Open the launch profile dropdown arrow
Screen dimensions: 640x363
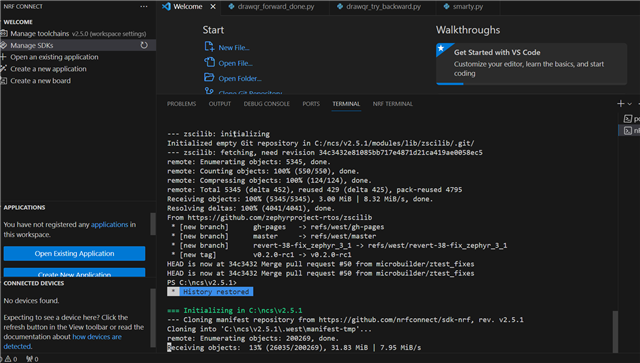629,104
